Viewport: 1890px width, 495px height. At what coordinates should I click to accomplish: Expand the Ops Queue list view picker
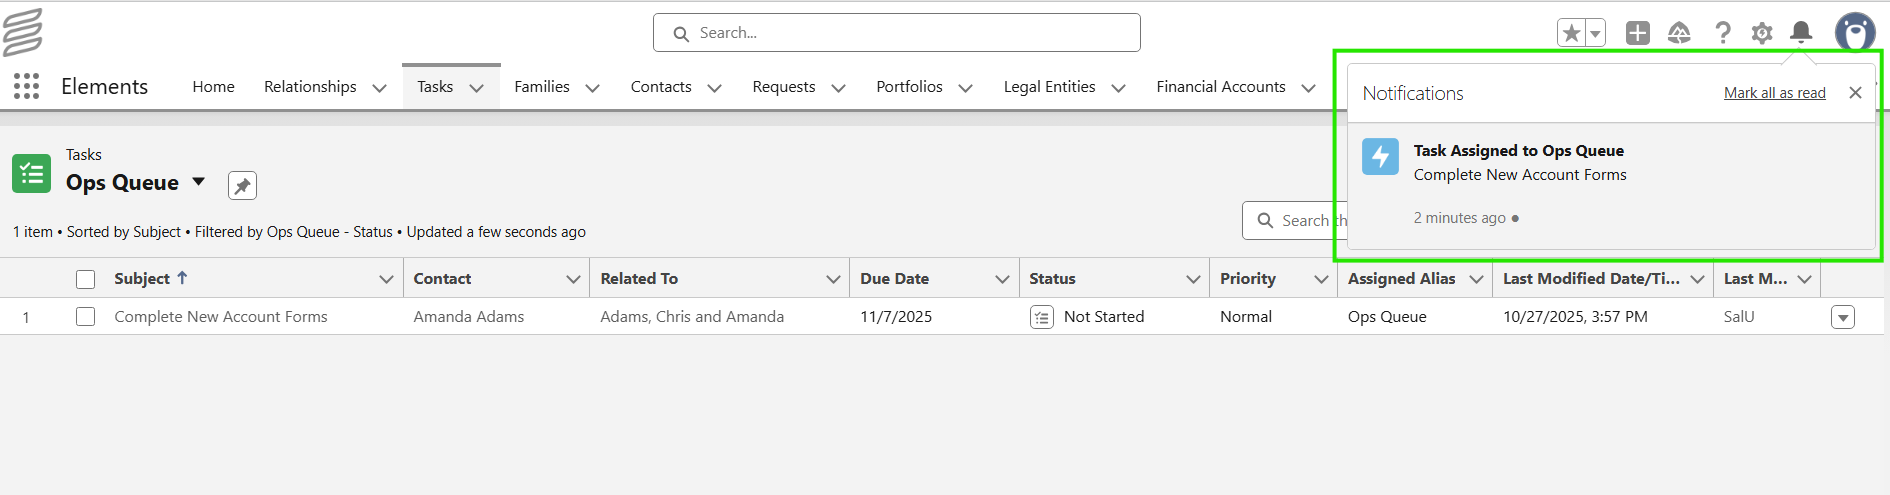point(199,182)
